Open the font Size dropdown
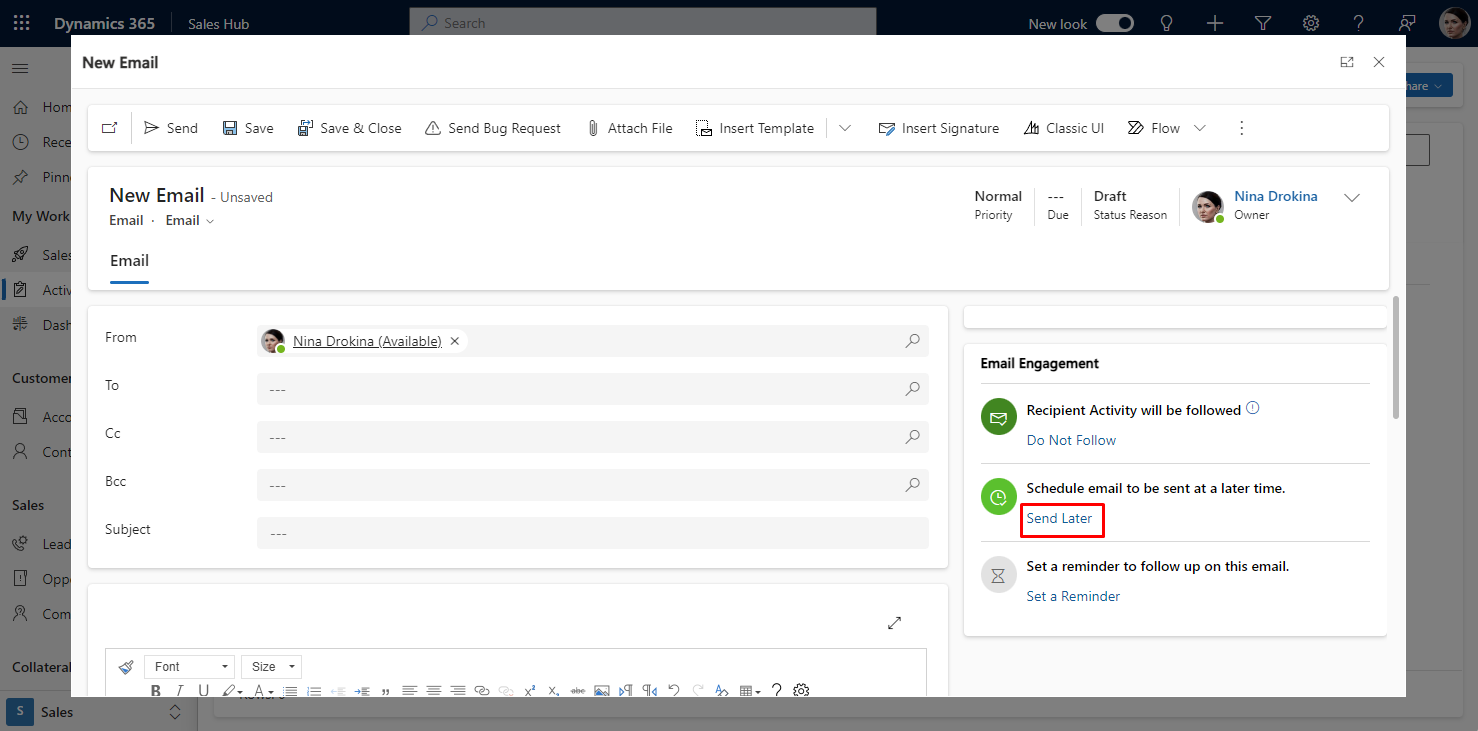The image size is (1478, 731). [271, 667]
